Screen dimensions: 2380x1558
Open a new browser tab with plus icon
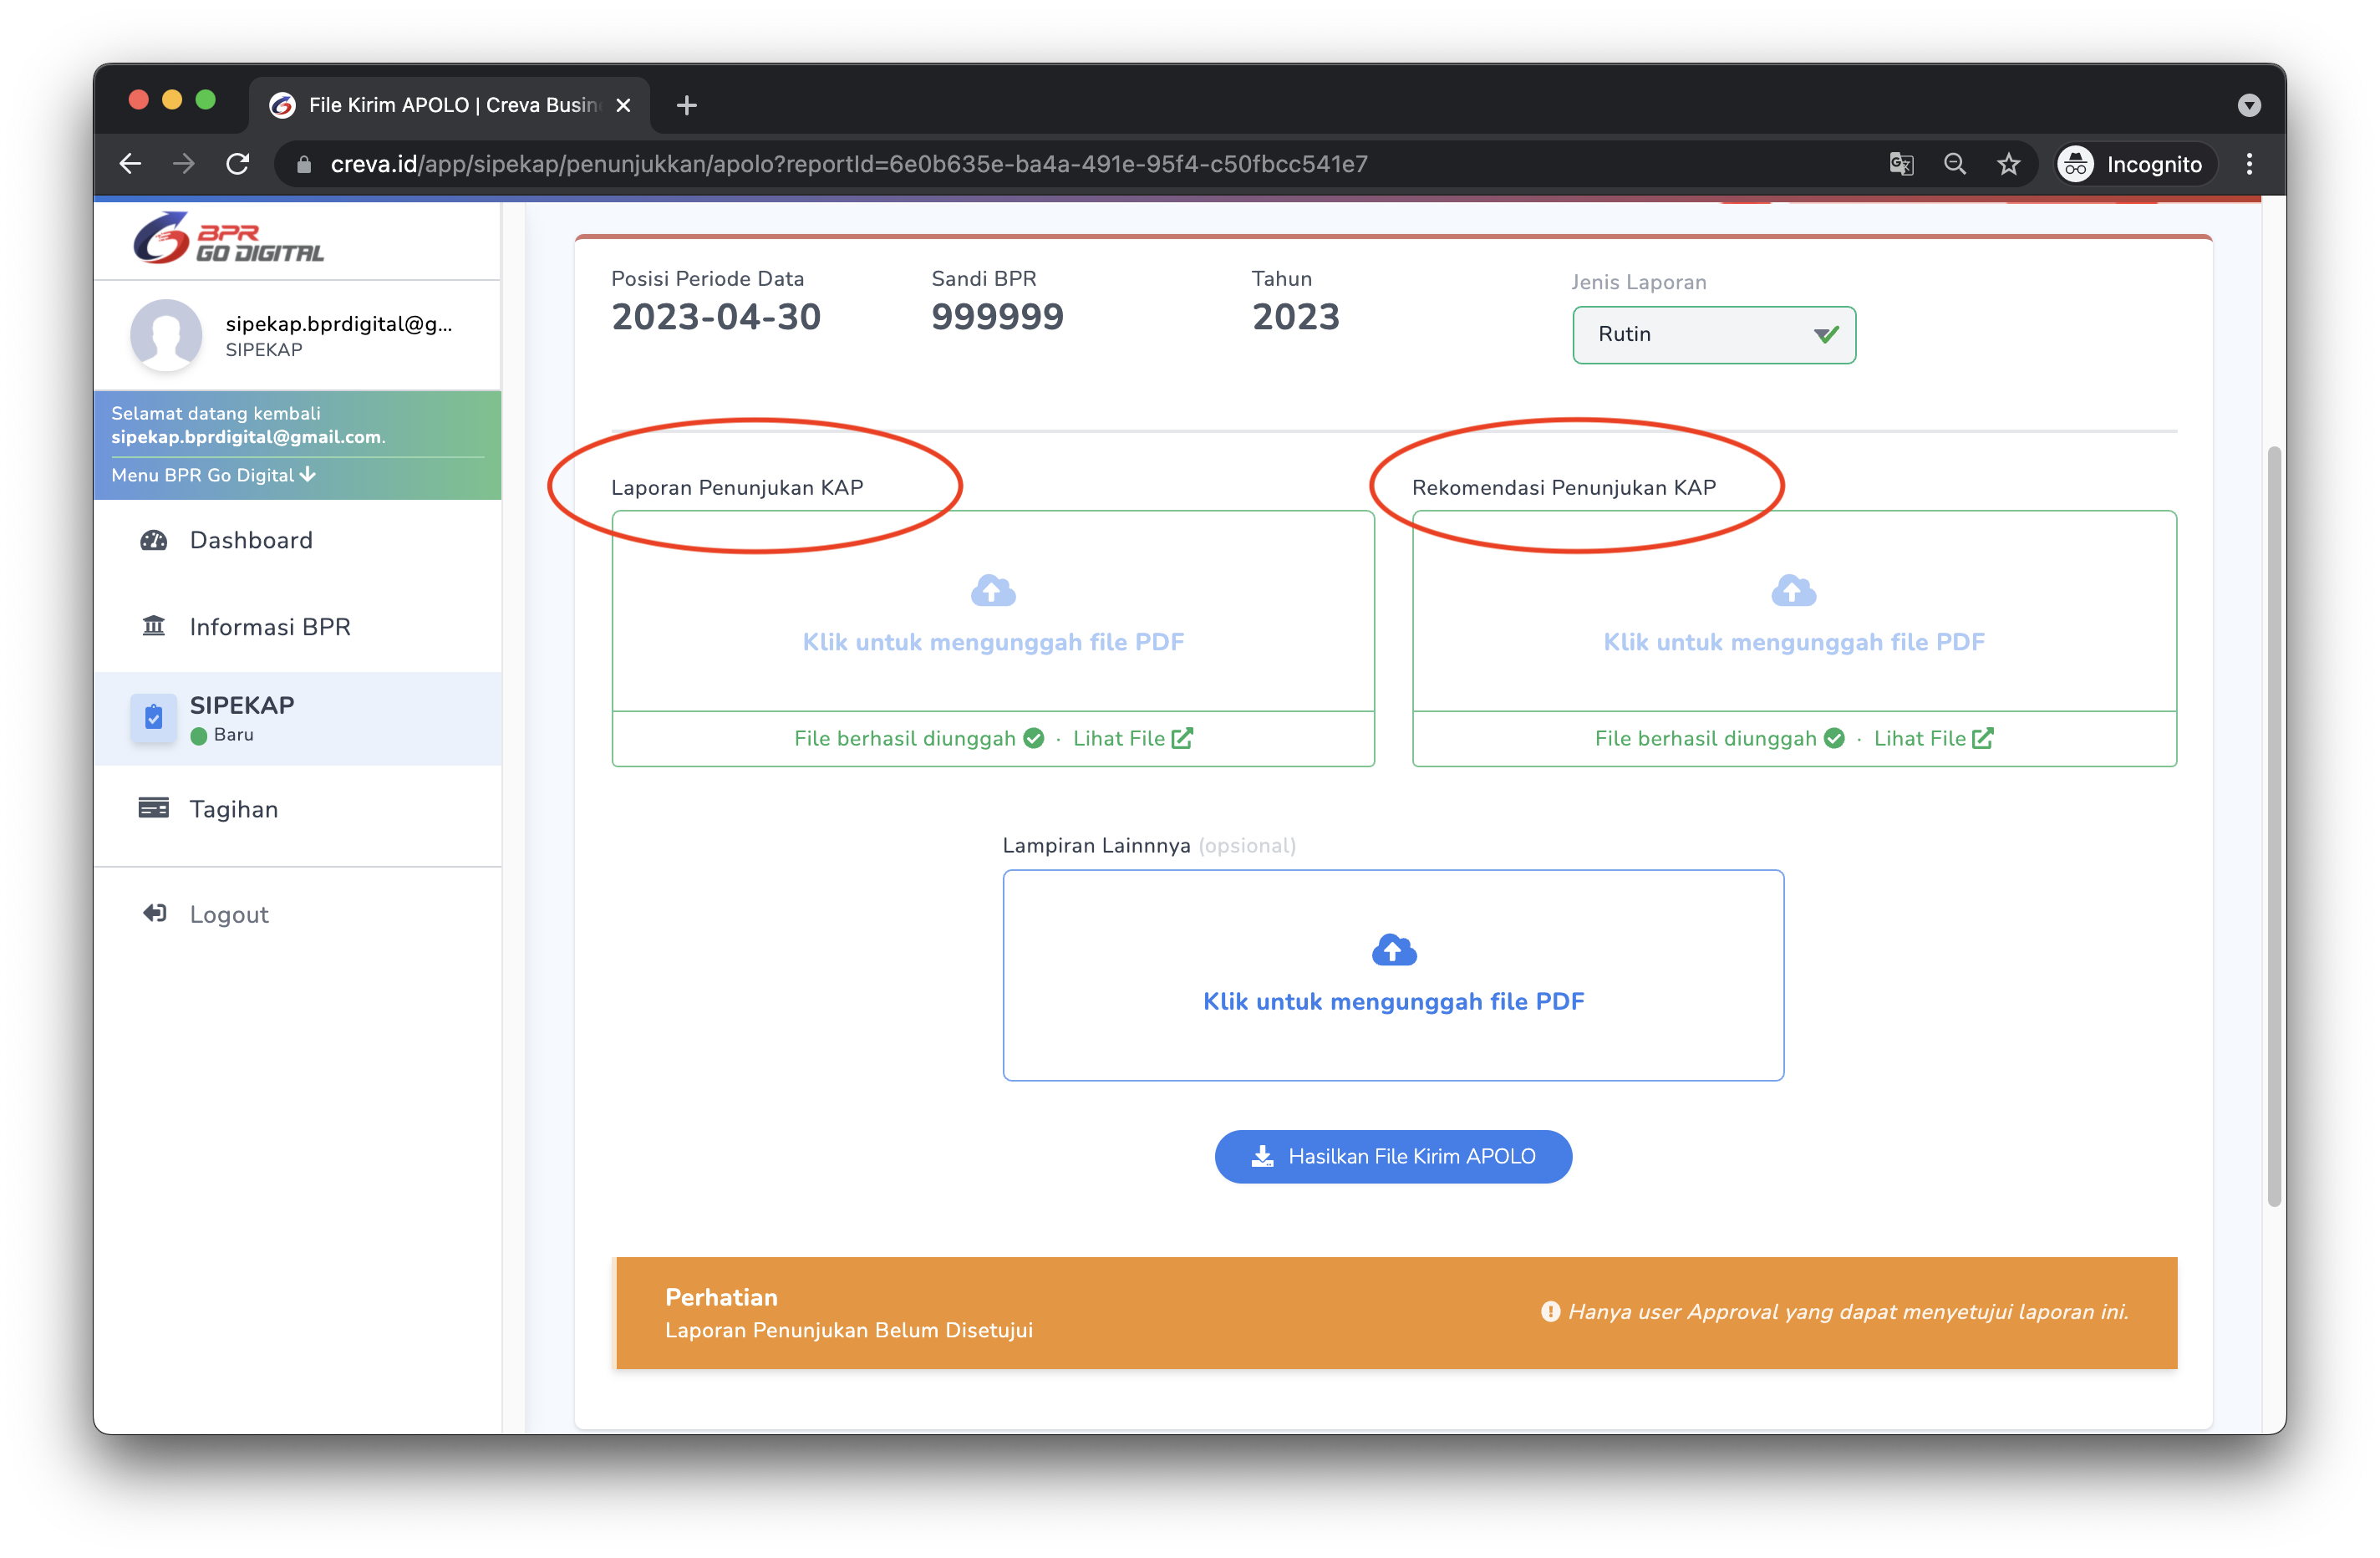tap(686, 105)
